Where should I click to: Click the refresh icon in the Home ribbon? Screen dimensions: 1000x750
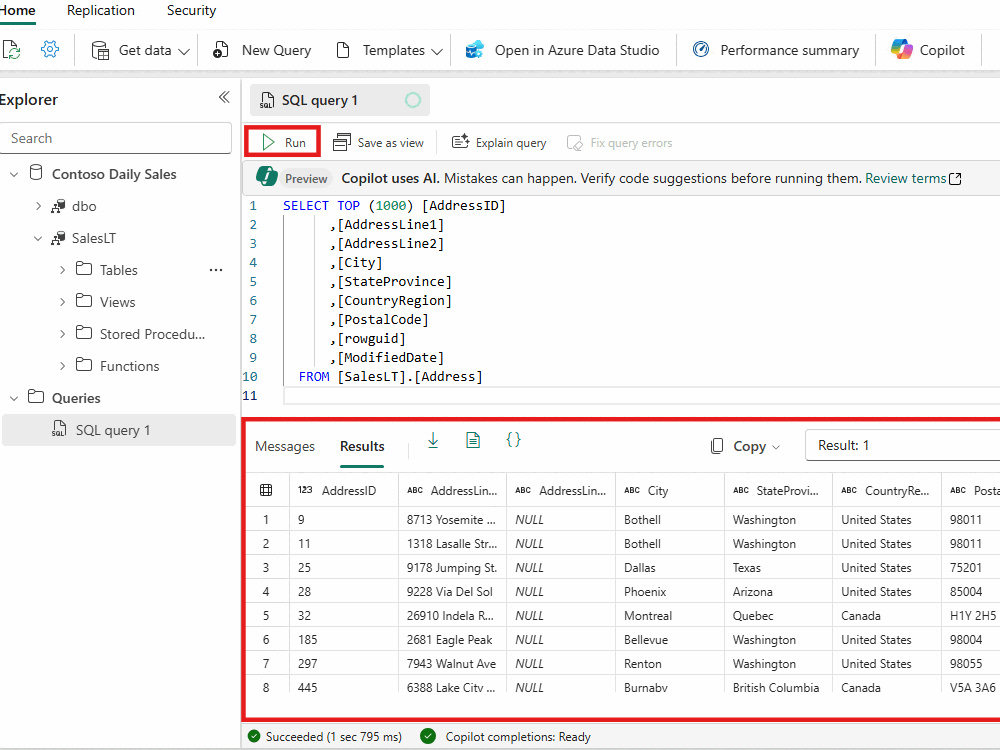point(11,50)
